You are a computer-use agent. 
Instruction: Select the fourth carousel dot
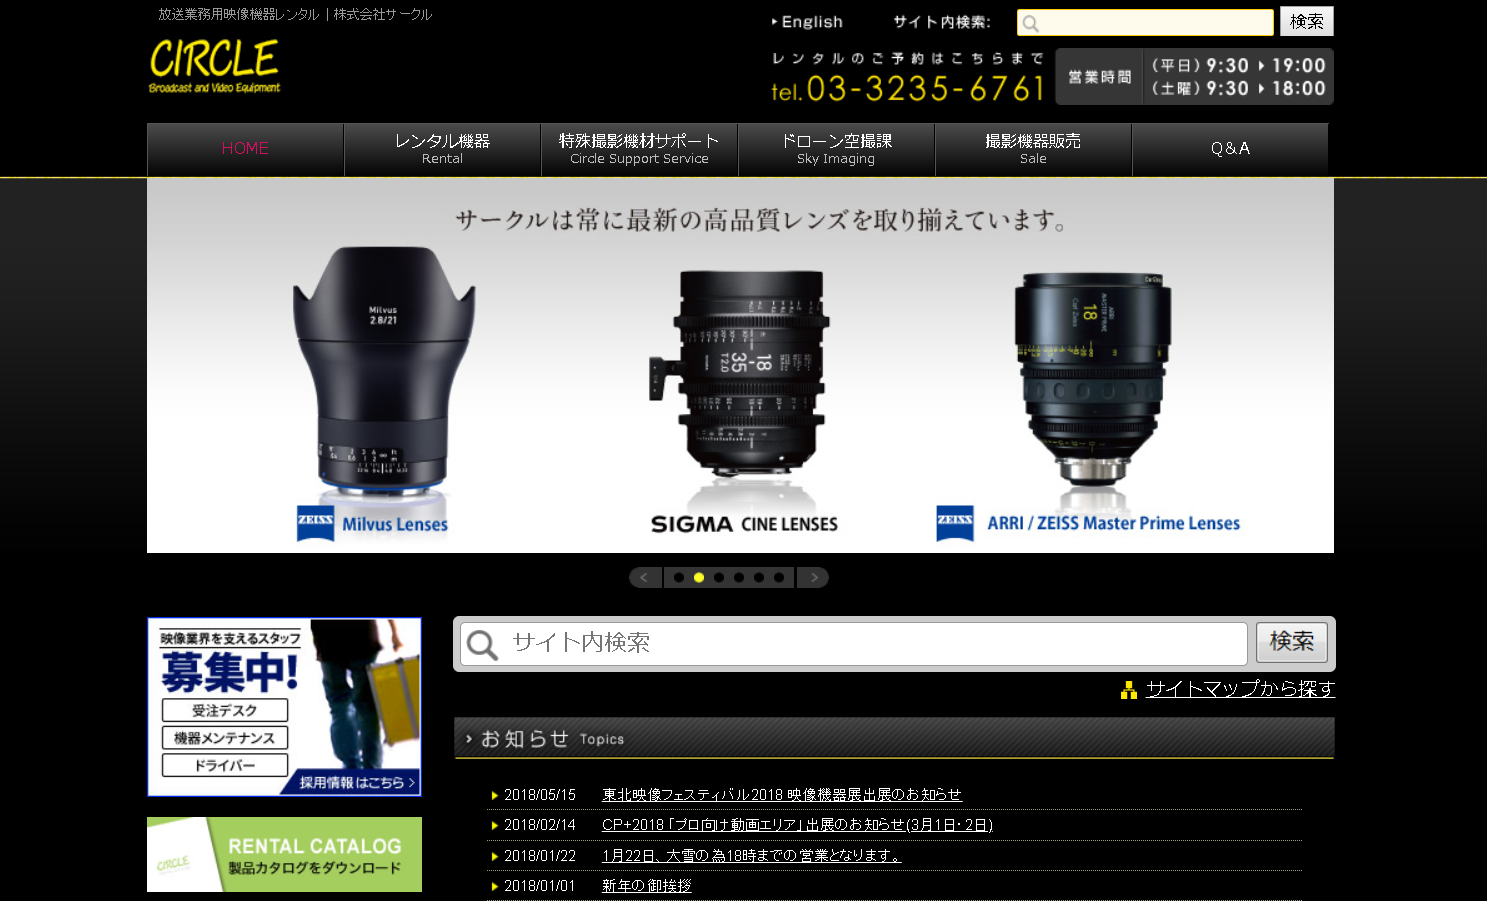[x=739, y=577]
